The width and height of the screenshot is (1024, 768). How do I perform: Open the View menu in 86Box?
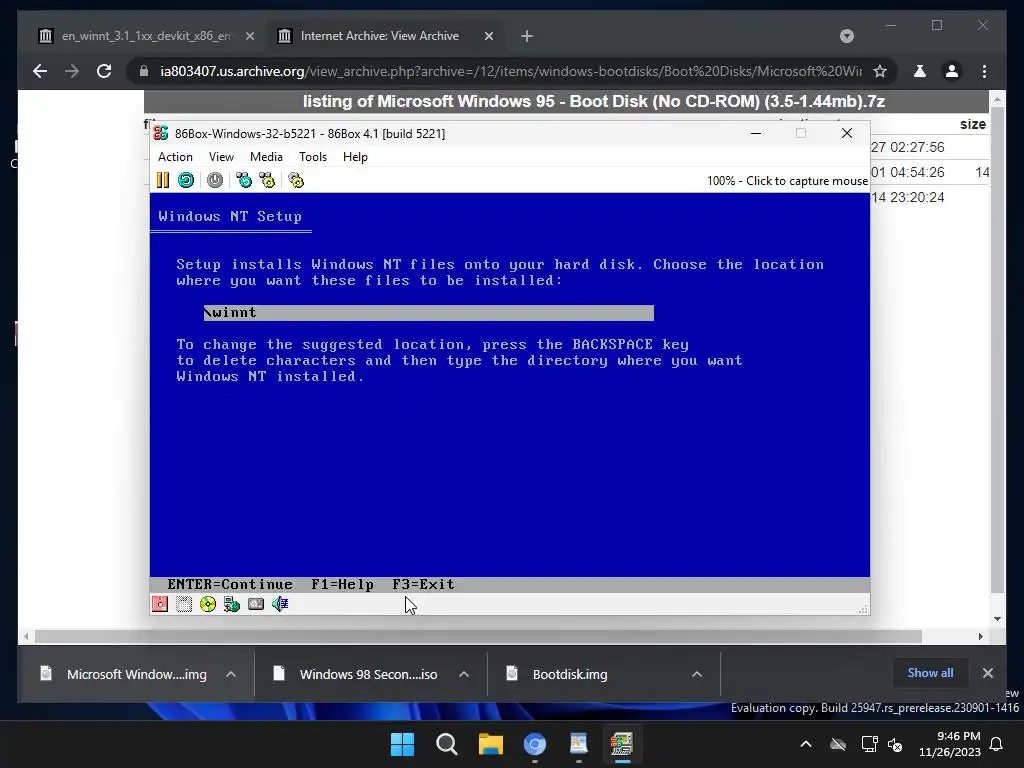tap(221, 157)
